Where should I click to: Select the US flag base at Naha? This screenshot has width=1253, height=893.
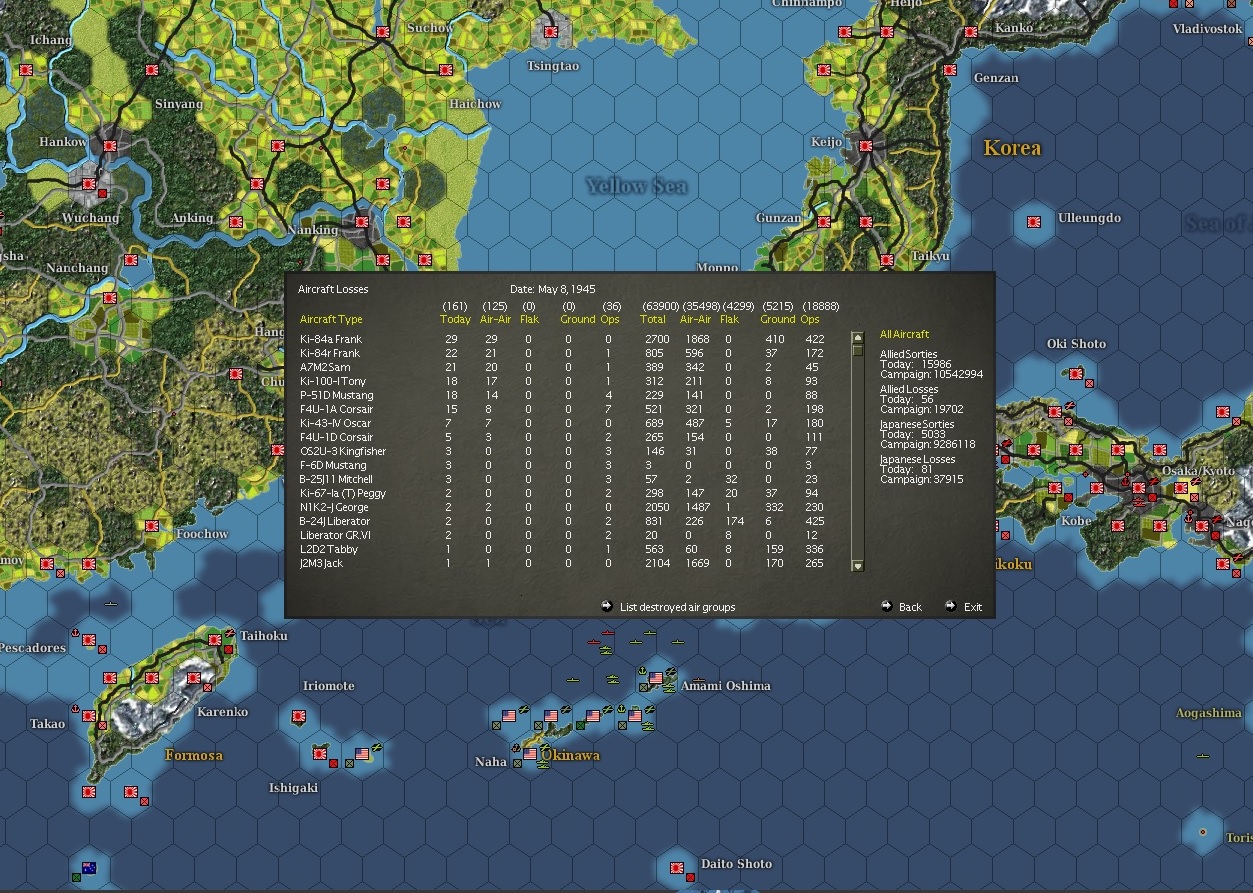530,754
